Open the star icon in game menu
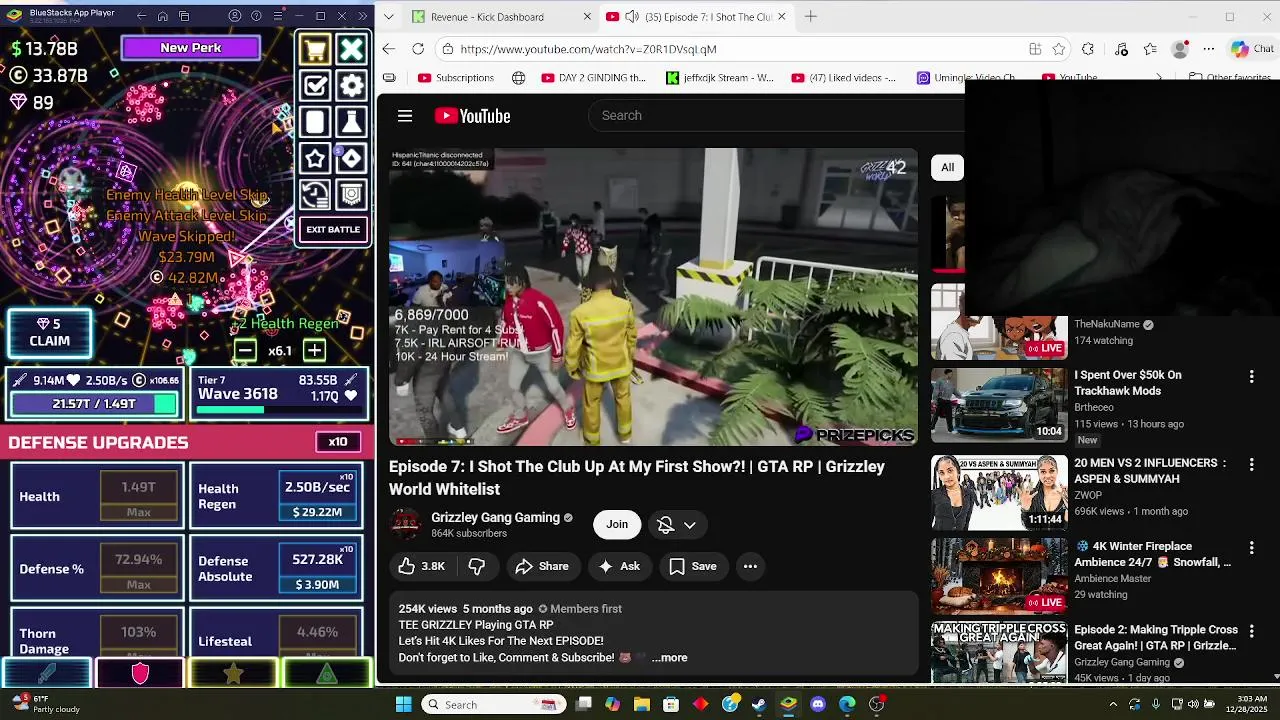 tap(315, 159)
